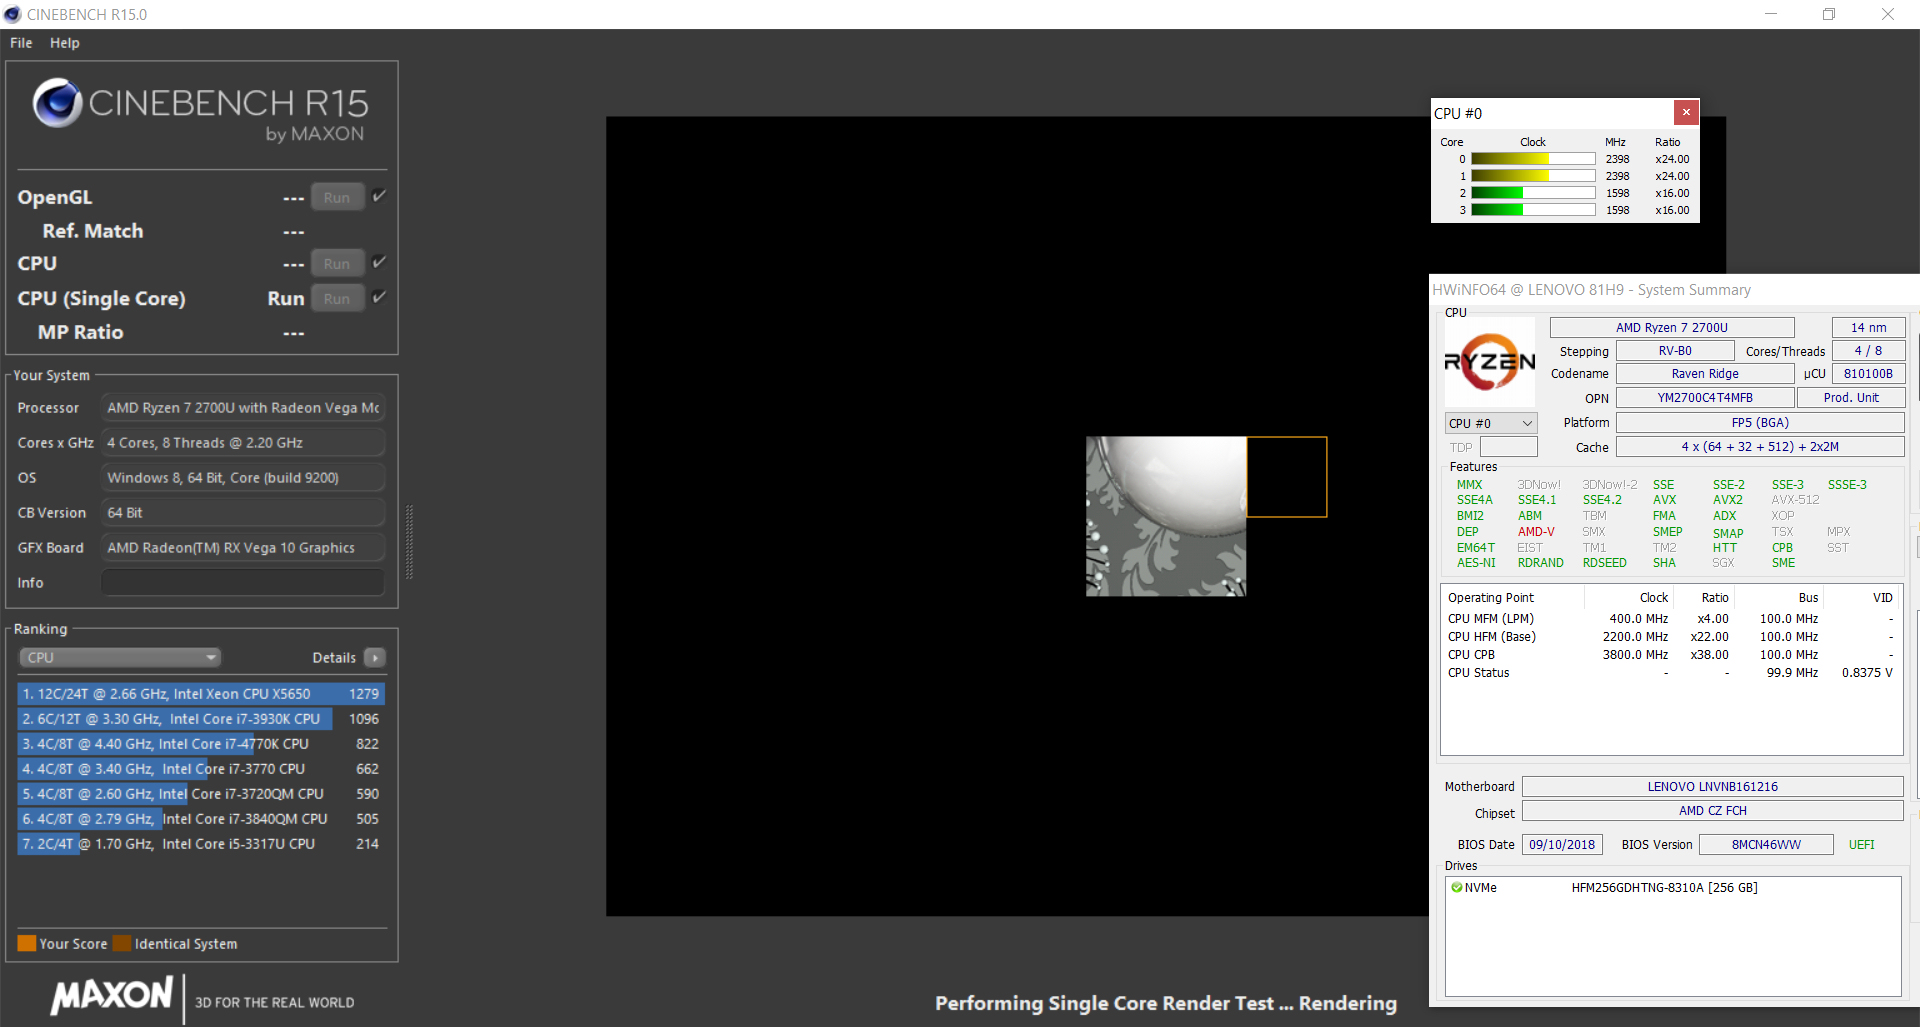Screen dimensions: 1920x1027
Task: Minimize the Cinebench window
Action: [x=1771, y=14]
